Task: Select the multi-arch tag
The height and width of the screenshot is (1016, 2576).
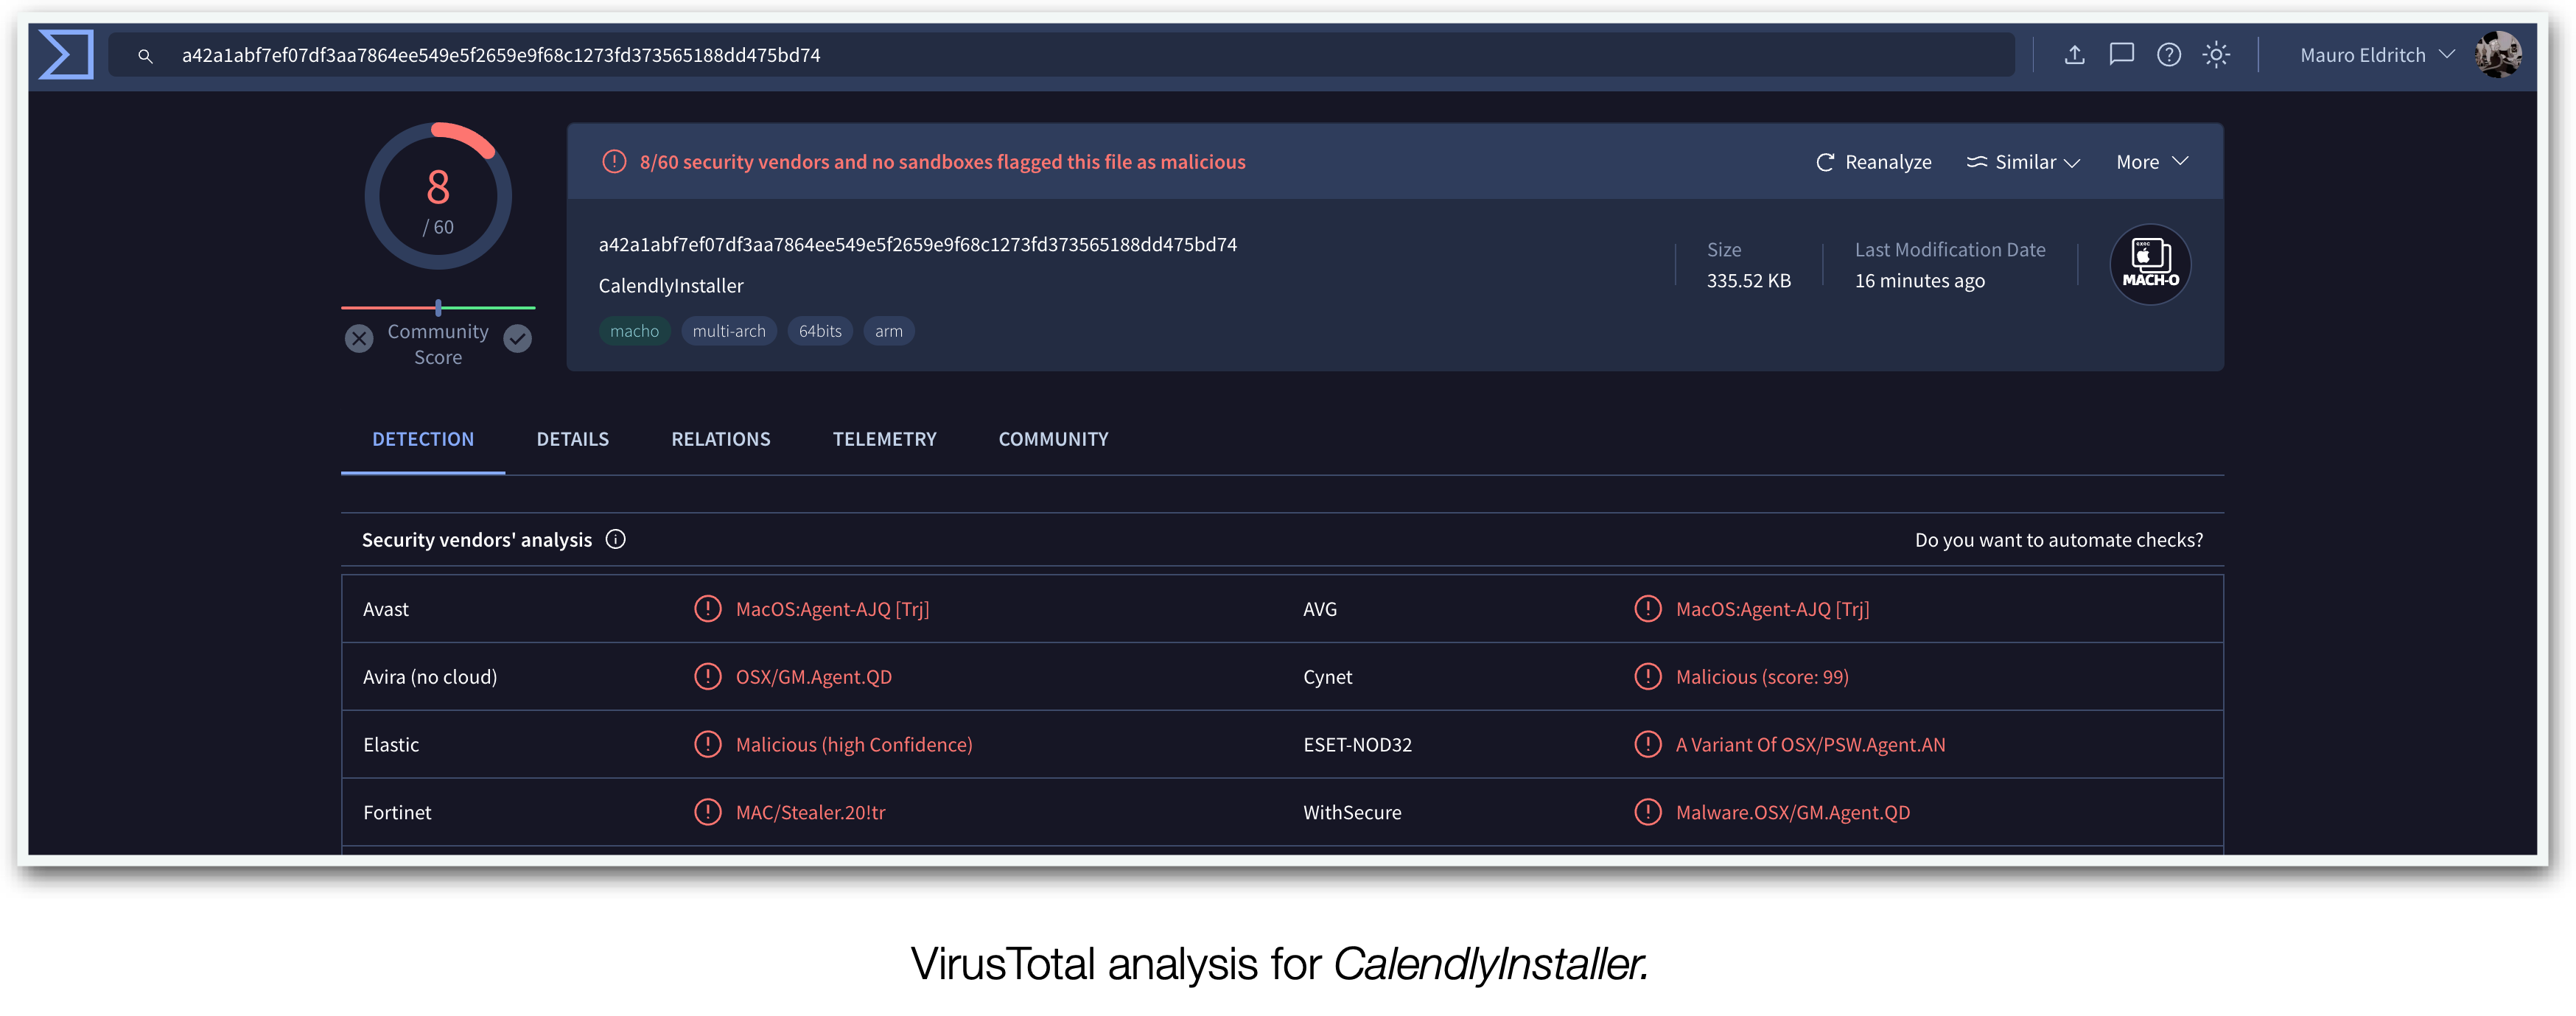Action: (729, 331)
